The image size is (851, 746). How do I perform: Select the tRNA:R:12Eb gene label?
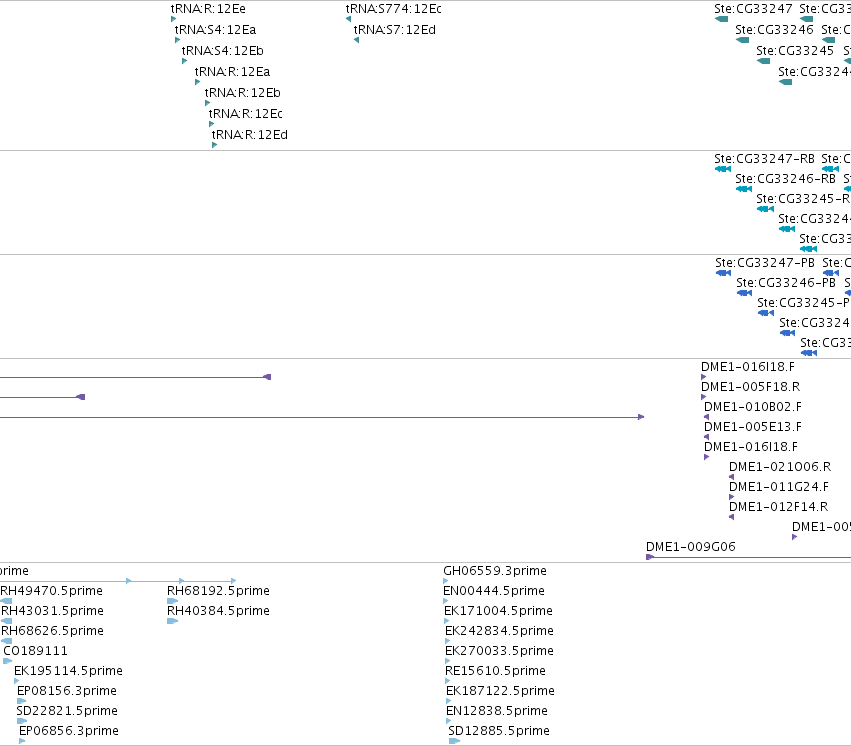click(x=243, y=93)
